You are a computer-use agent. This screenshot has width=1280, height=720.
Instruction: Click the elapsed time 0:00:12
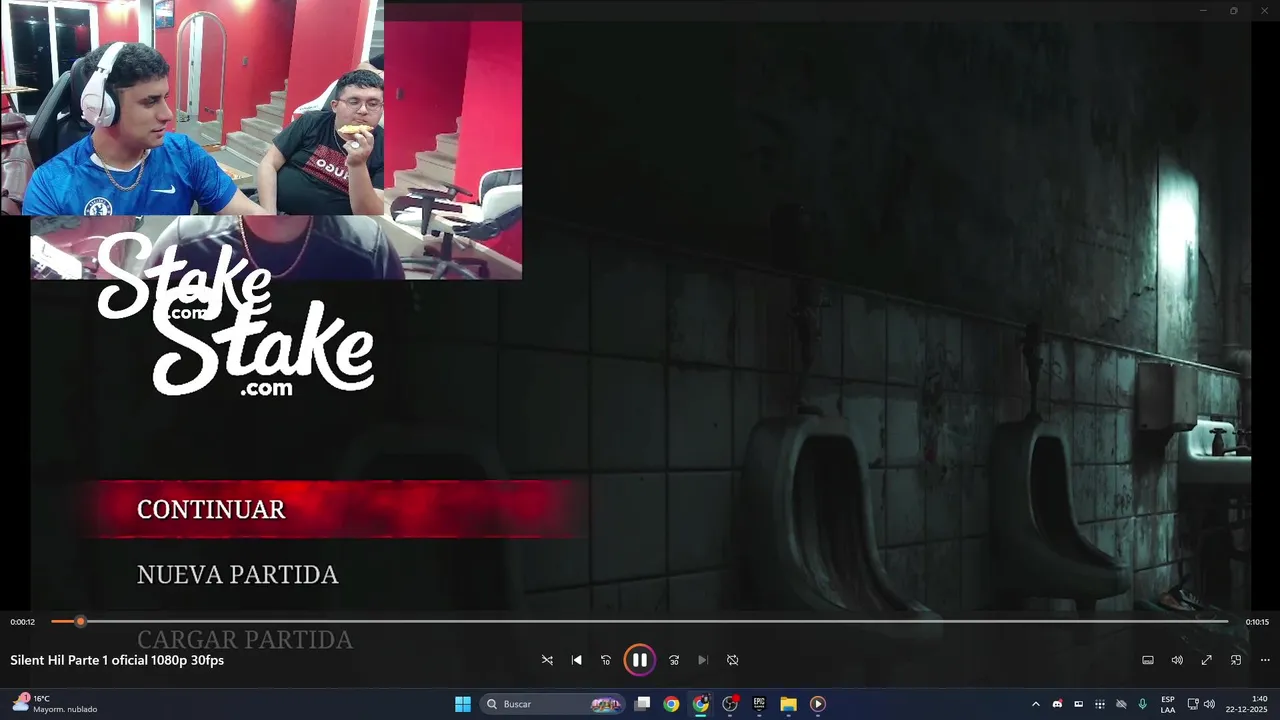click(x=23, y=622)
